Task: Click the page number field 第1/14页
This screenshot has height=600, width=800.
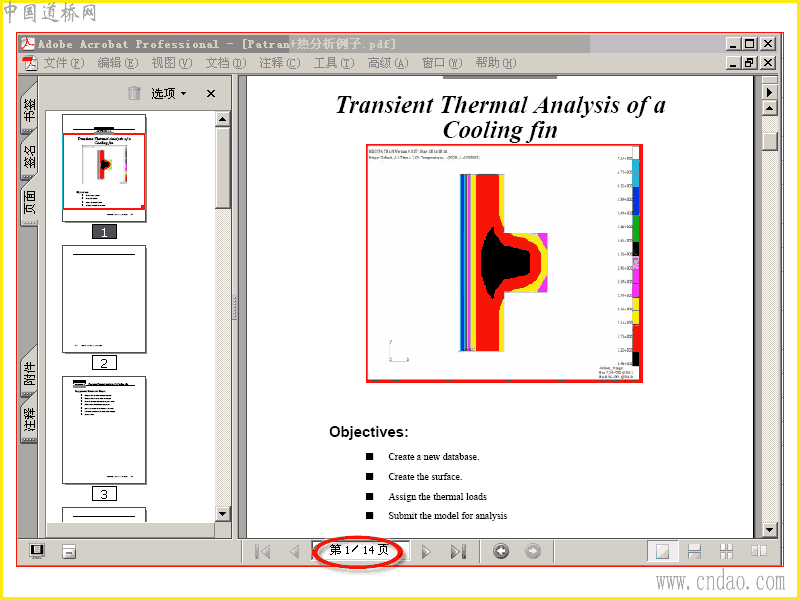Action: point(359,550)
